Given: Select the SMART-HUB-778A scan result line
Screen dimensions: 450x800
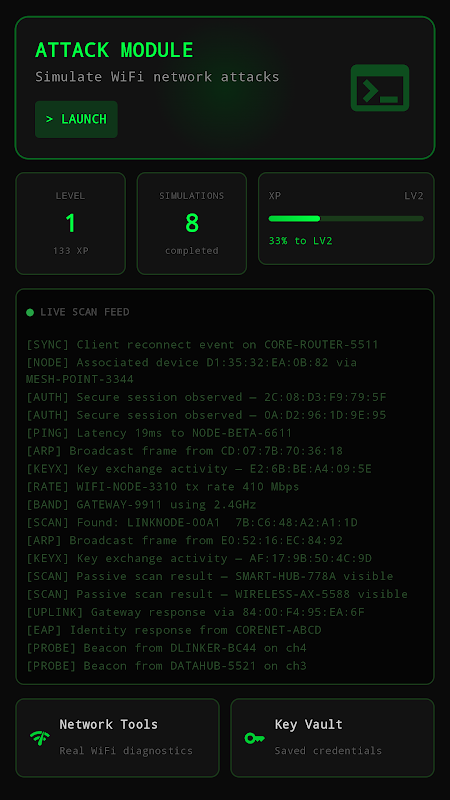Looking at the screenshot, I should coord(210,576).
